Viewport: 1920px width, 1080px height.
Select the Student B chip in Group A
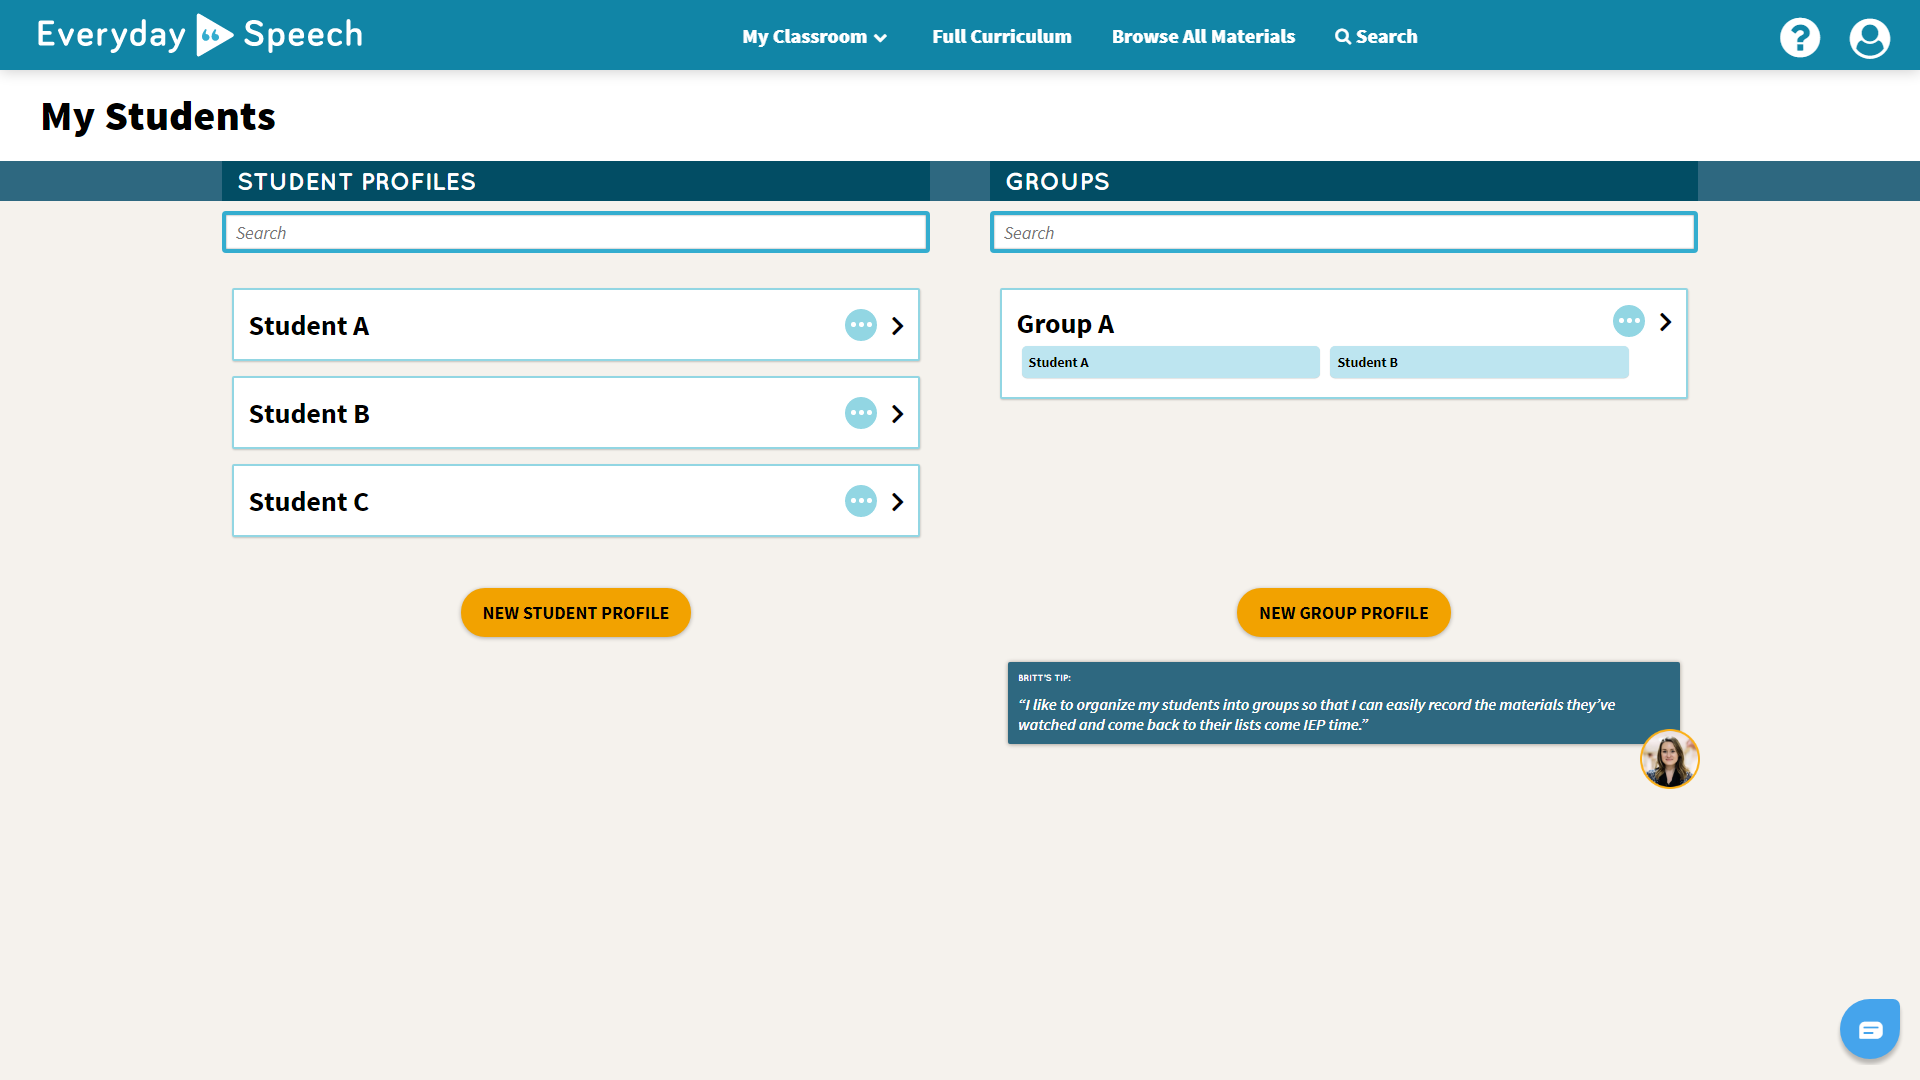(1479, 362)
